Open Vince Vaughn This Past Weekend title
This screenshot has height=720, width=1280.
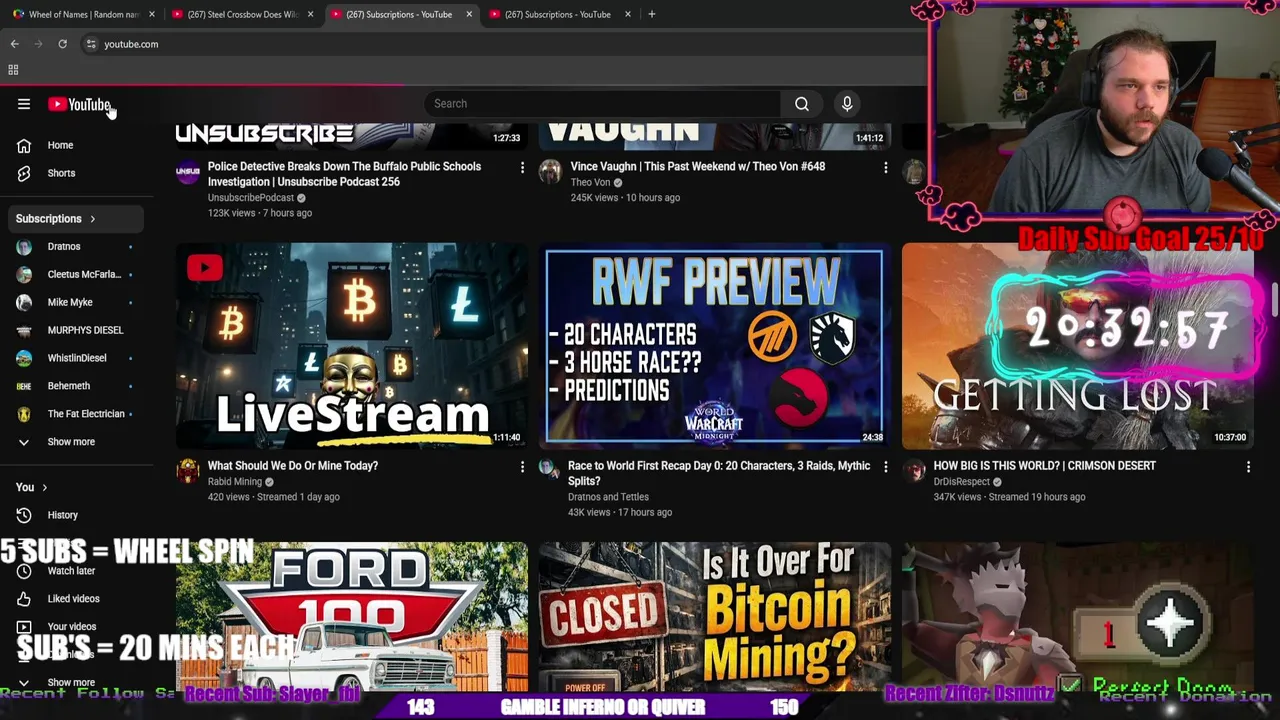click(698, 167)
